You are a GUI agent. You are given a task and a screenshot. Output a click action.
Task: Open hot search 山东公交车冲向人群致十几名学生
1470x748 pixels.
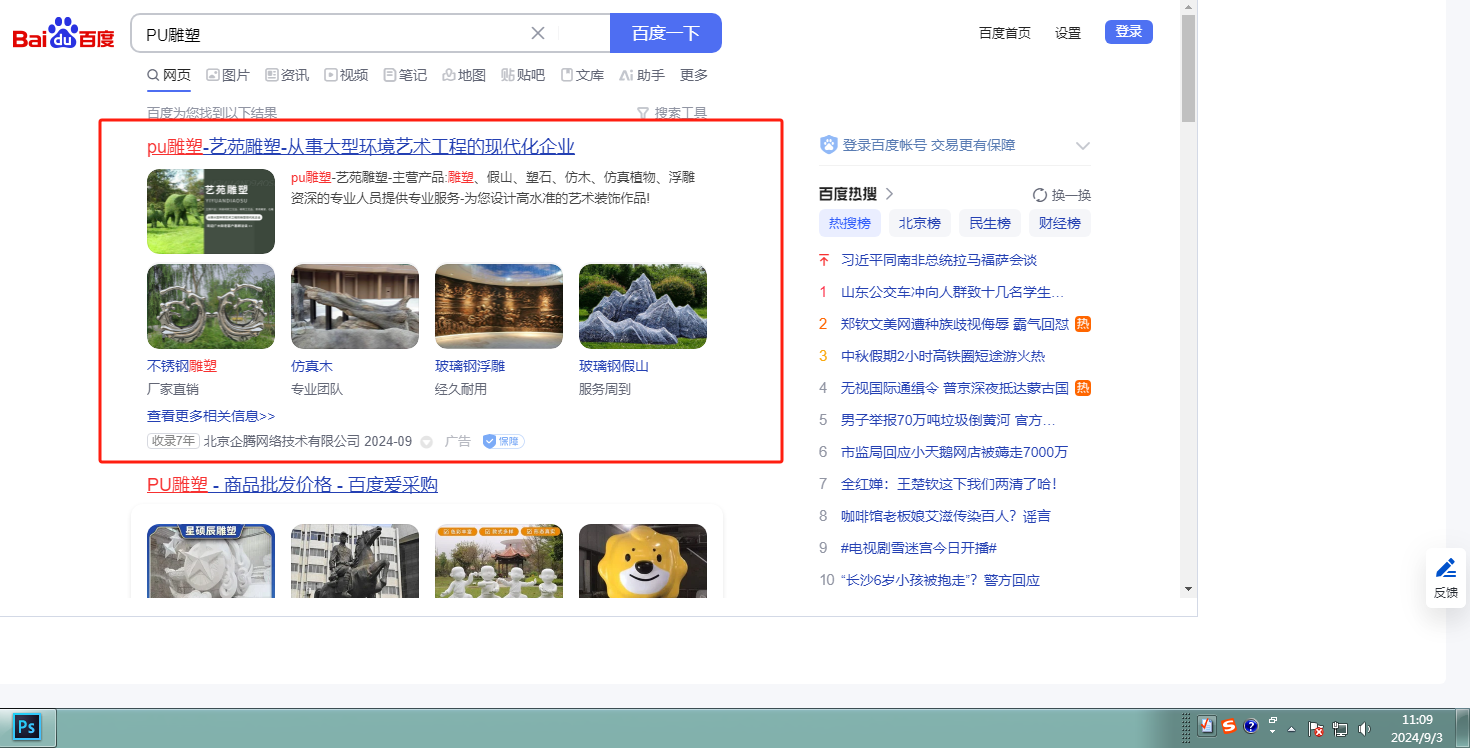coord(952,292)
